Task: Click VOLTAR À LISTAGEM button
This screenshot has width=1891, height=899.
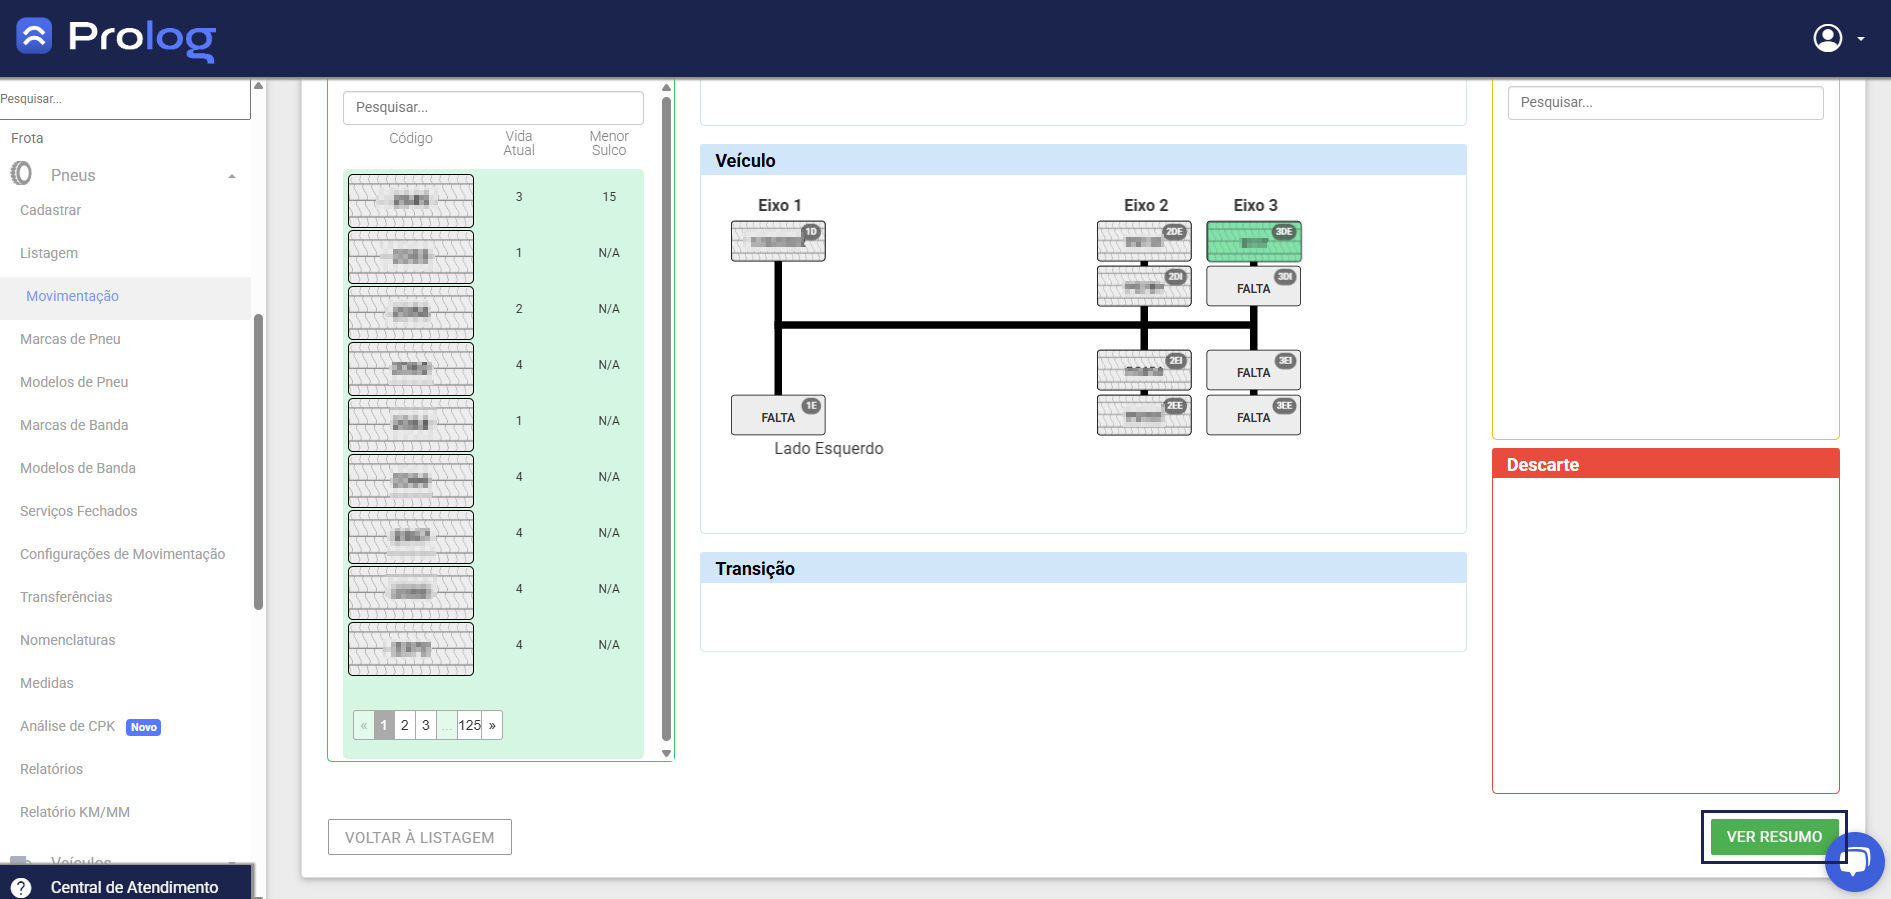Action: tap(420, 837)
